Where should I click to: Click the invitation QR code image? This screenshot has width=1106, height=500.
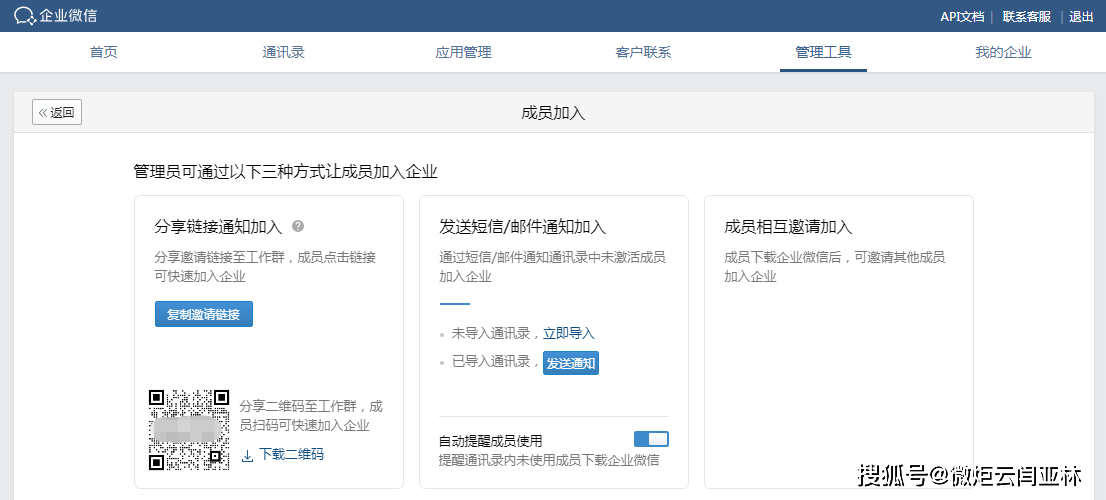click(189, 430)
